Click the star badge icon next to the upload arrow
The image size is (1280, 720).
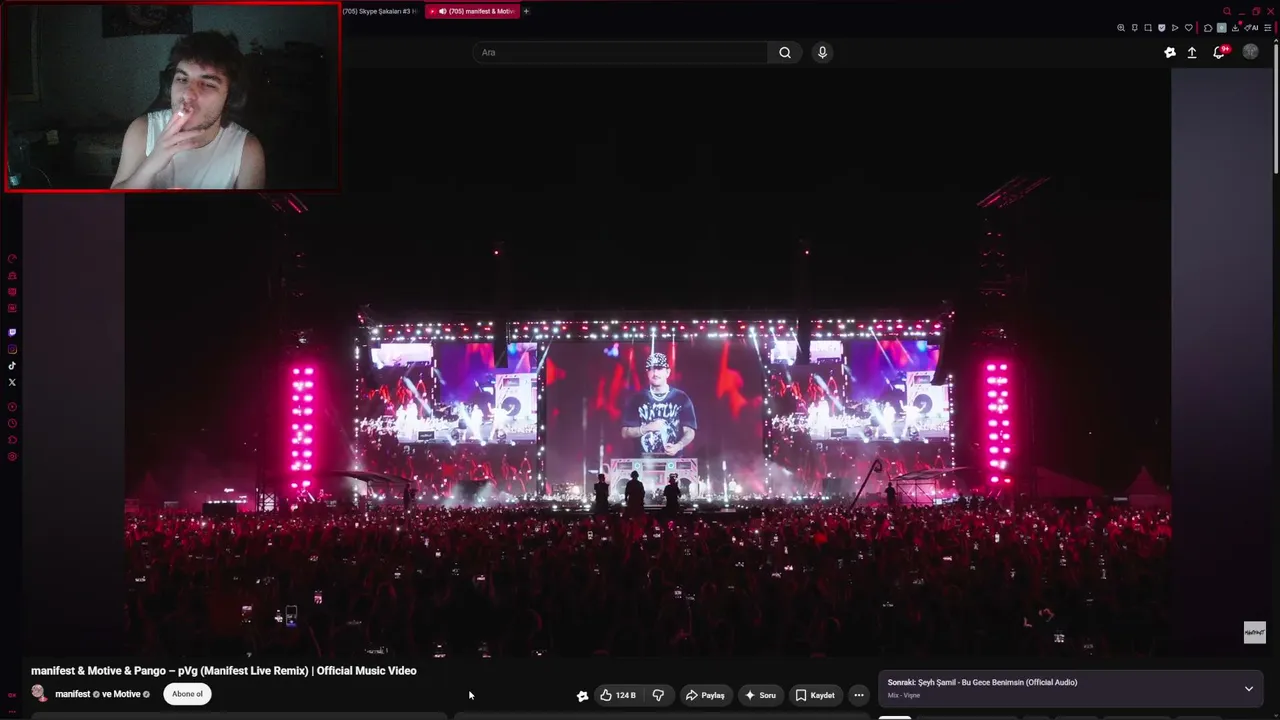pos(1170,53)
